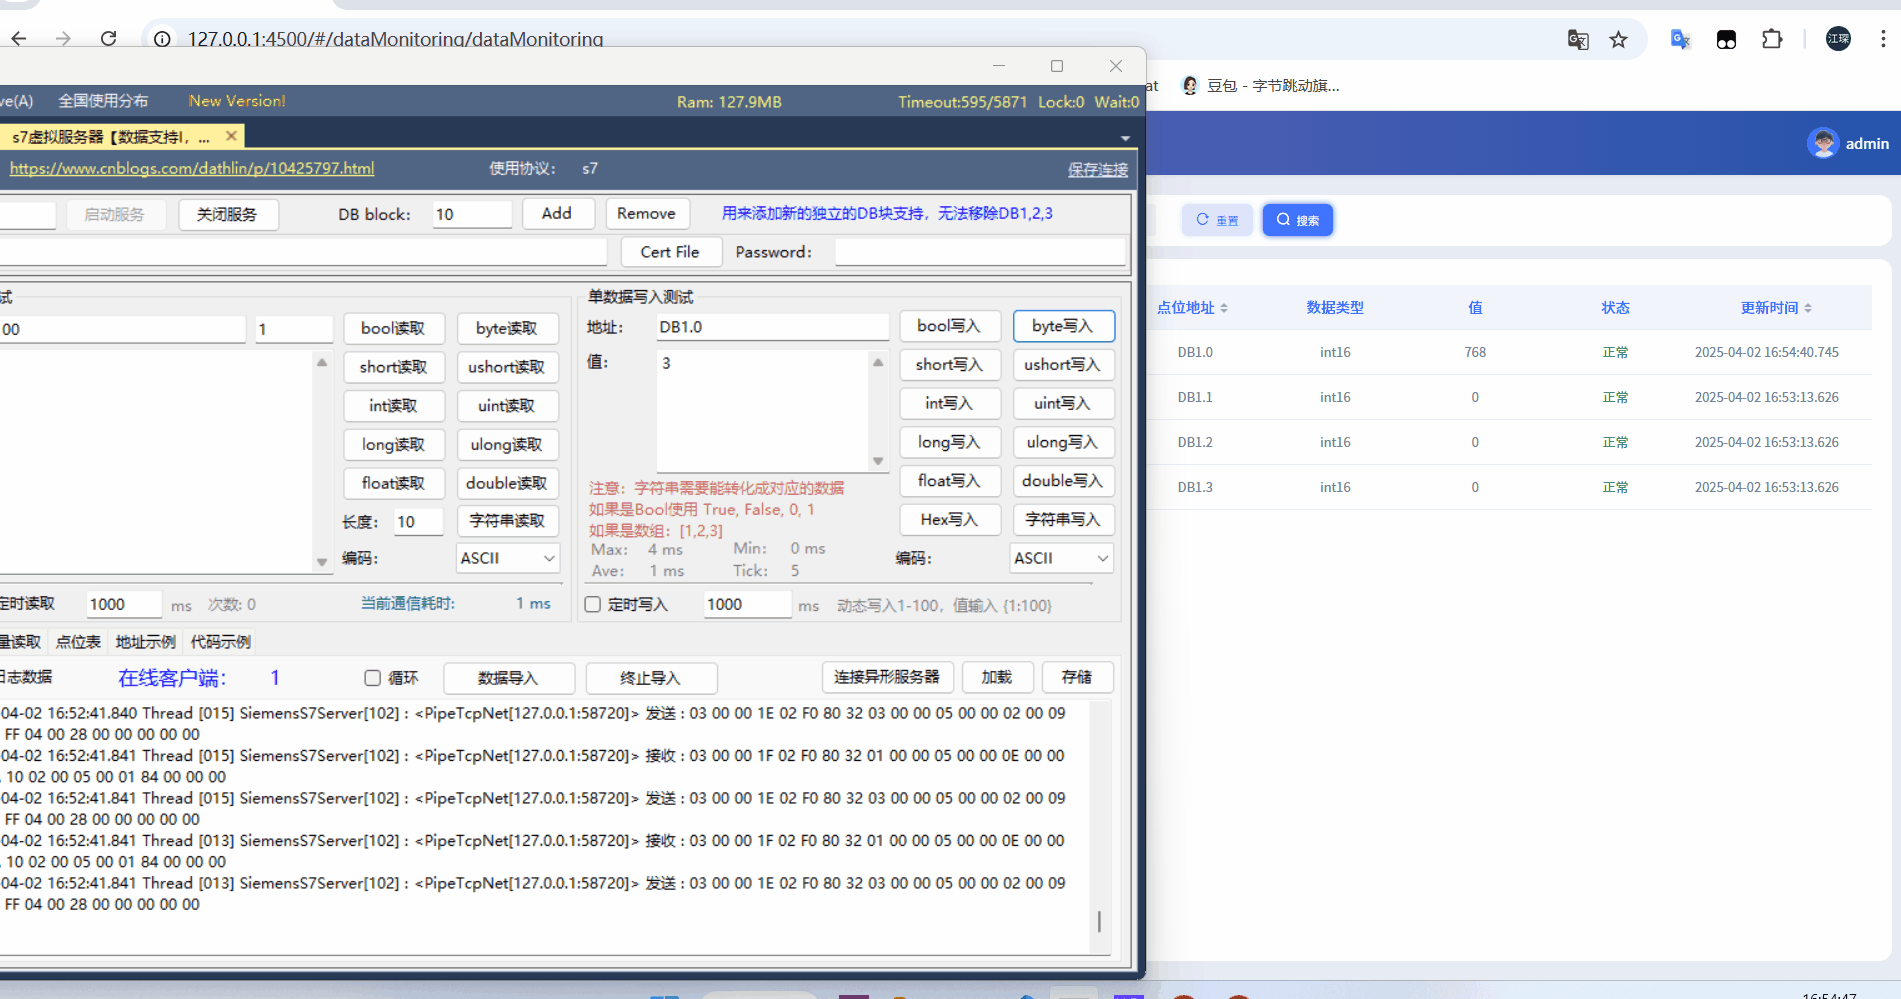Open the read encoding ASCII dropdown

click(507, 558)
